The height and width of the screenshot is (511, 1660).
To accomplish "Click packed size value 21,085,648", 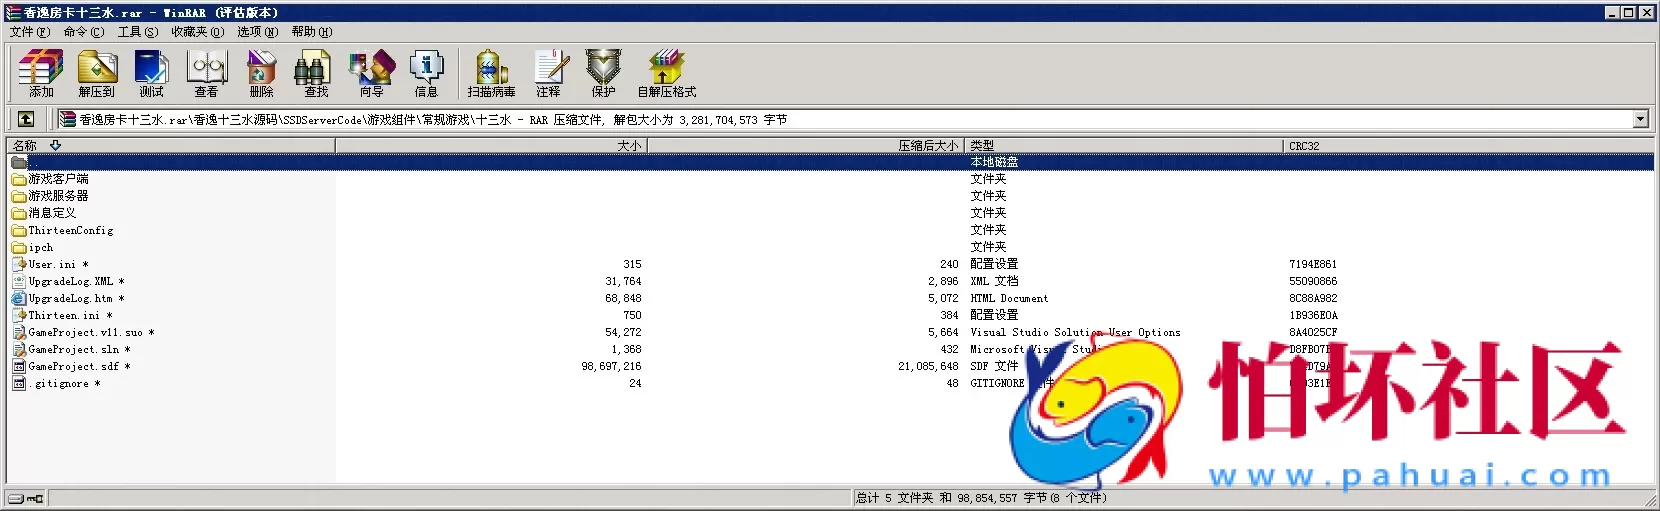I will [x=928, y=366].
